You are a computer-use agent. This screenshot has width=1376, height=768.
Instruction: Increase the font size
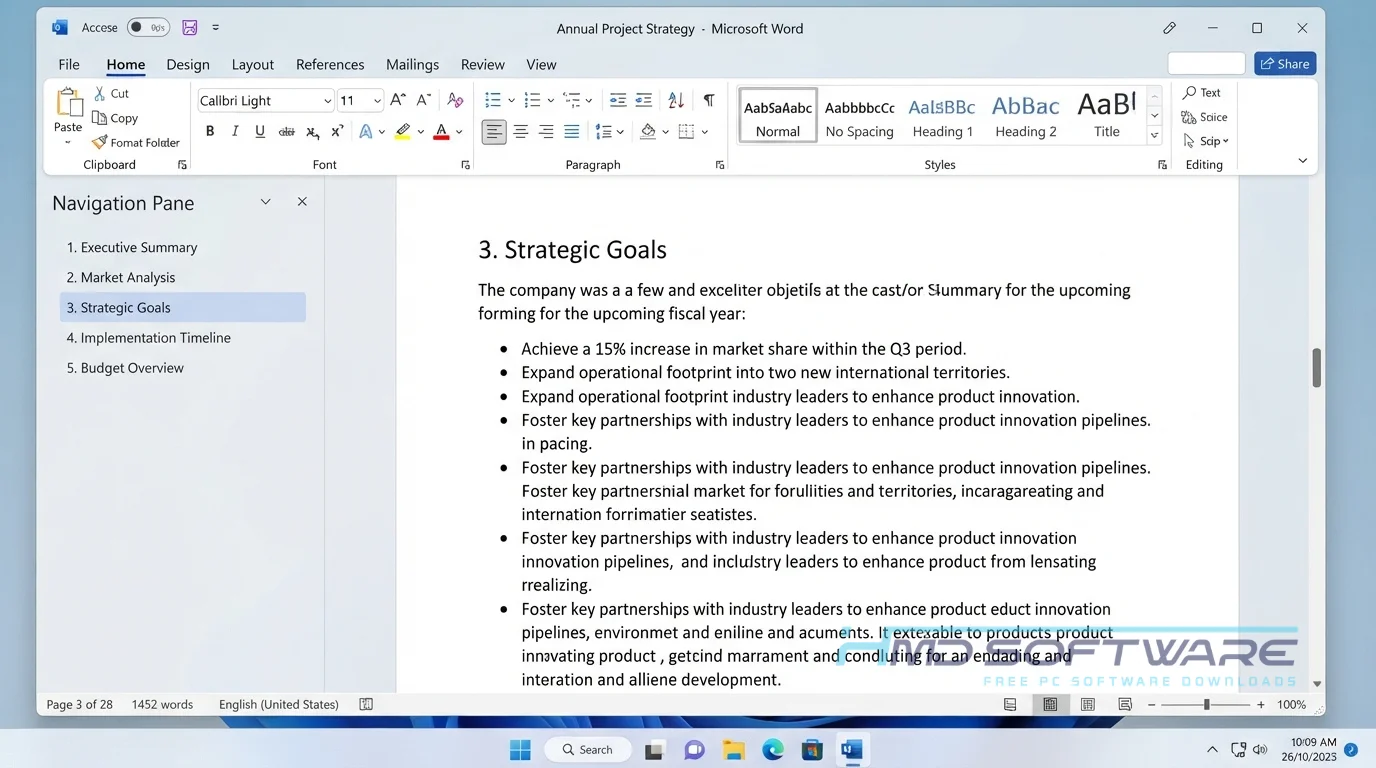click(x=398, y=100)
